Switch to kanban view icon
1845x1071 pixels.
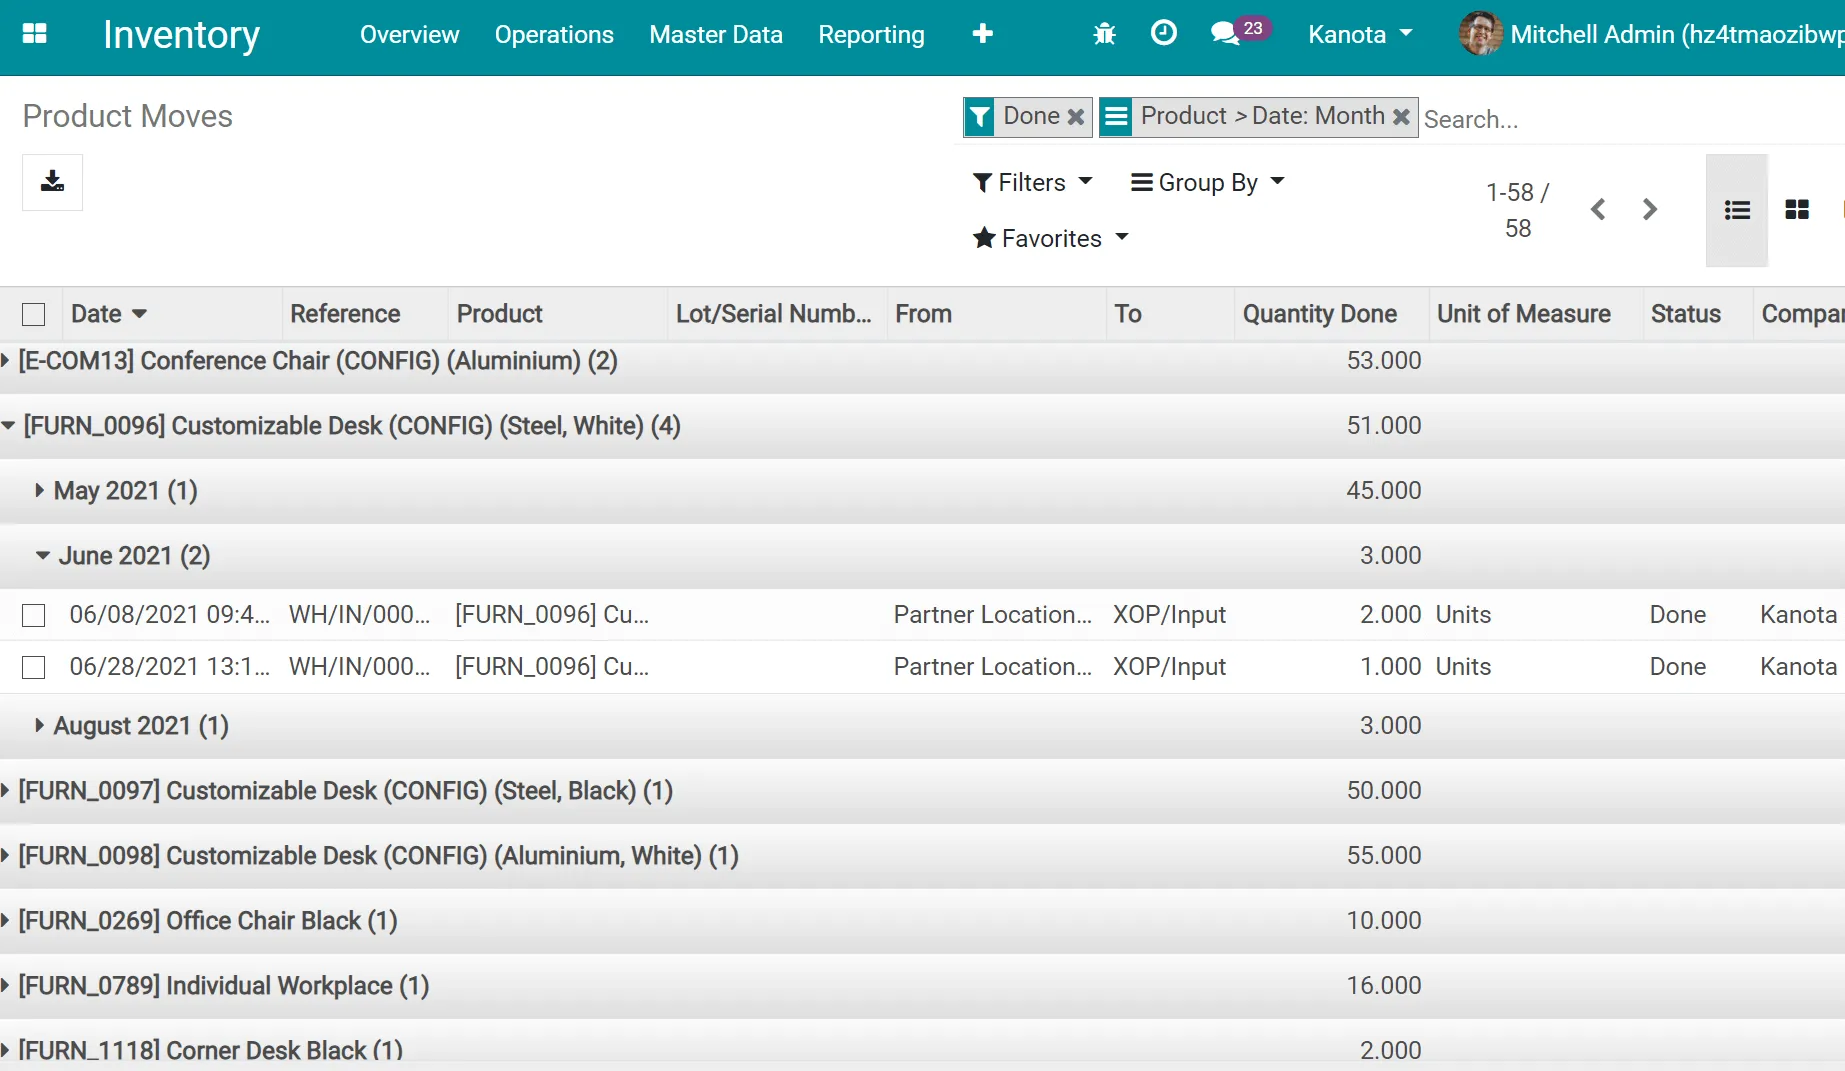click(1797, 210)
